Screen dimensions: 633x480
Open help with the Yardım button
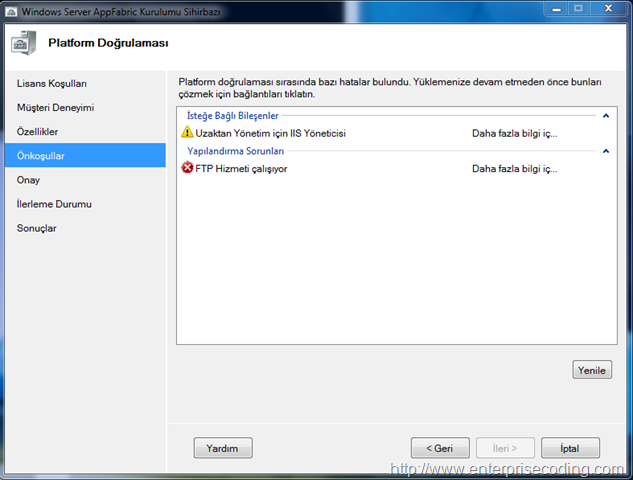(223, 448)
